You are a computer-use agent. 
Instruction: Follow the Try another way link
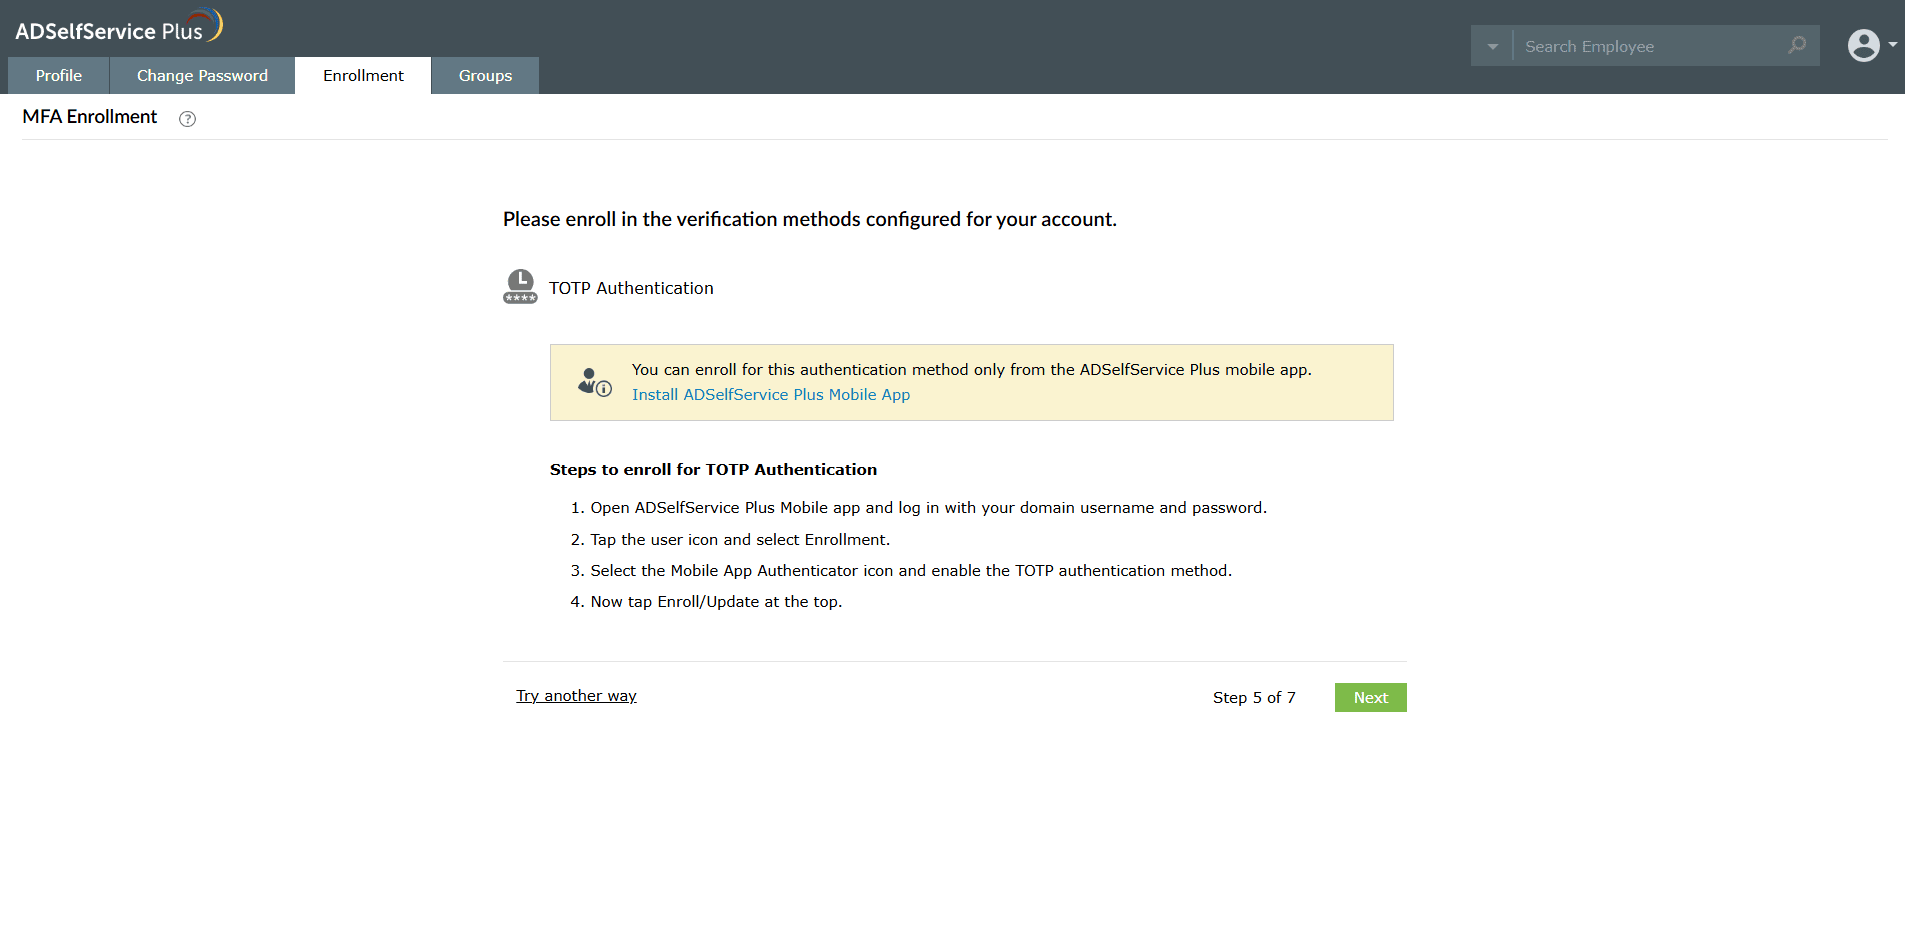point(576,696)
